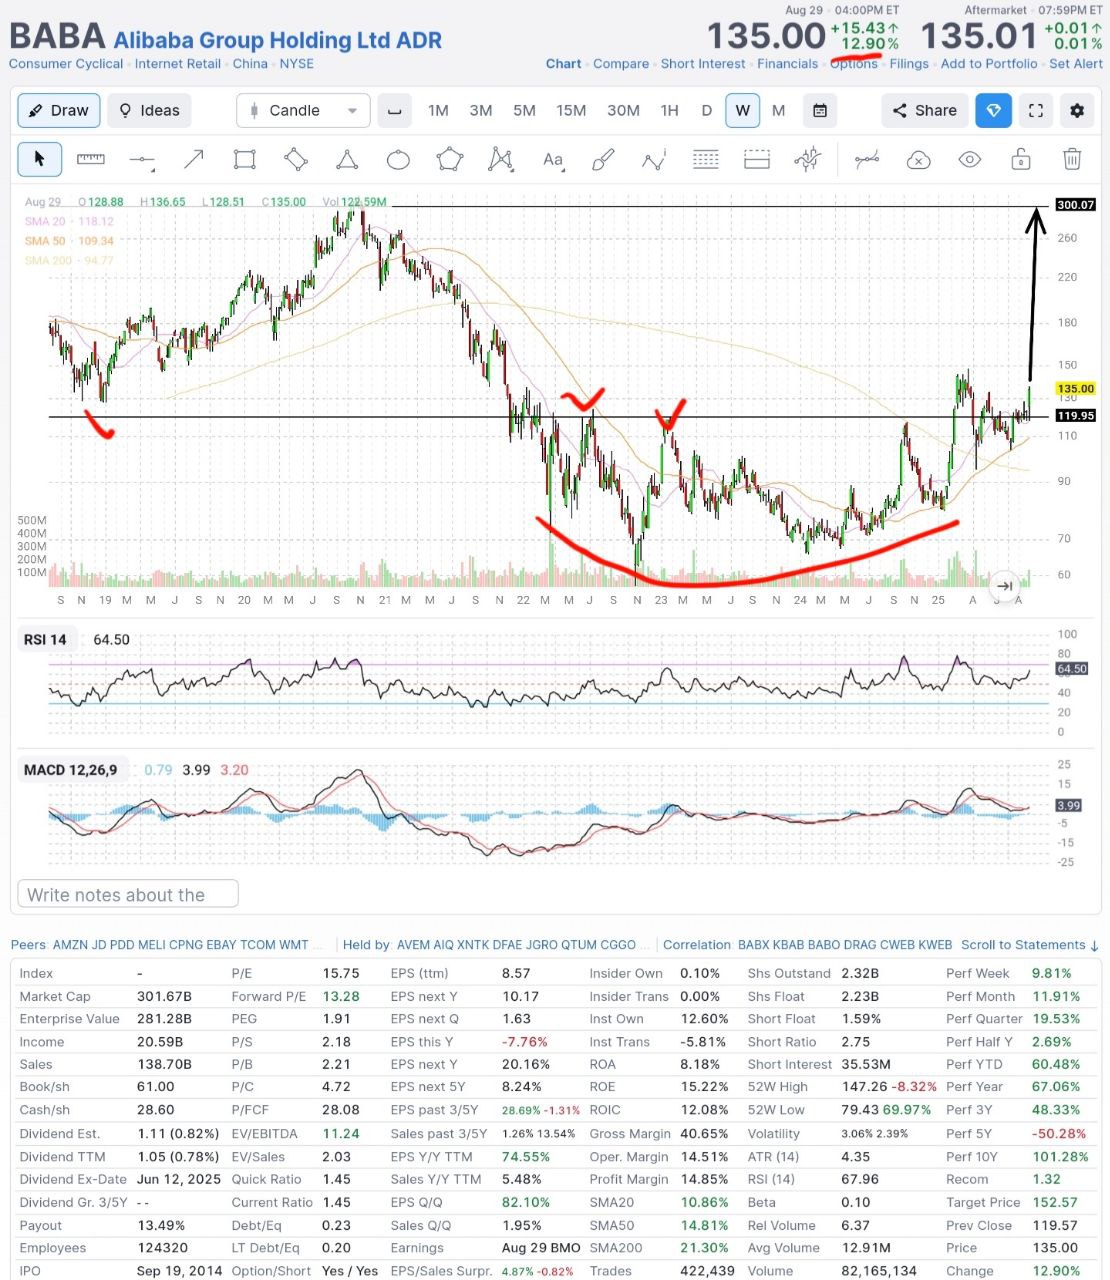Open the Options tab
This screenshot has height=1280, width=1110.
coord(854,64)
